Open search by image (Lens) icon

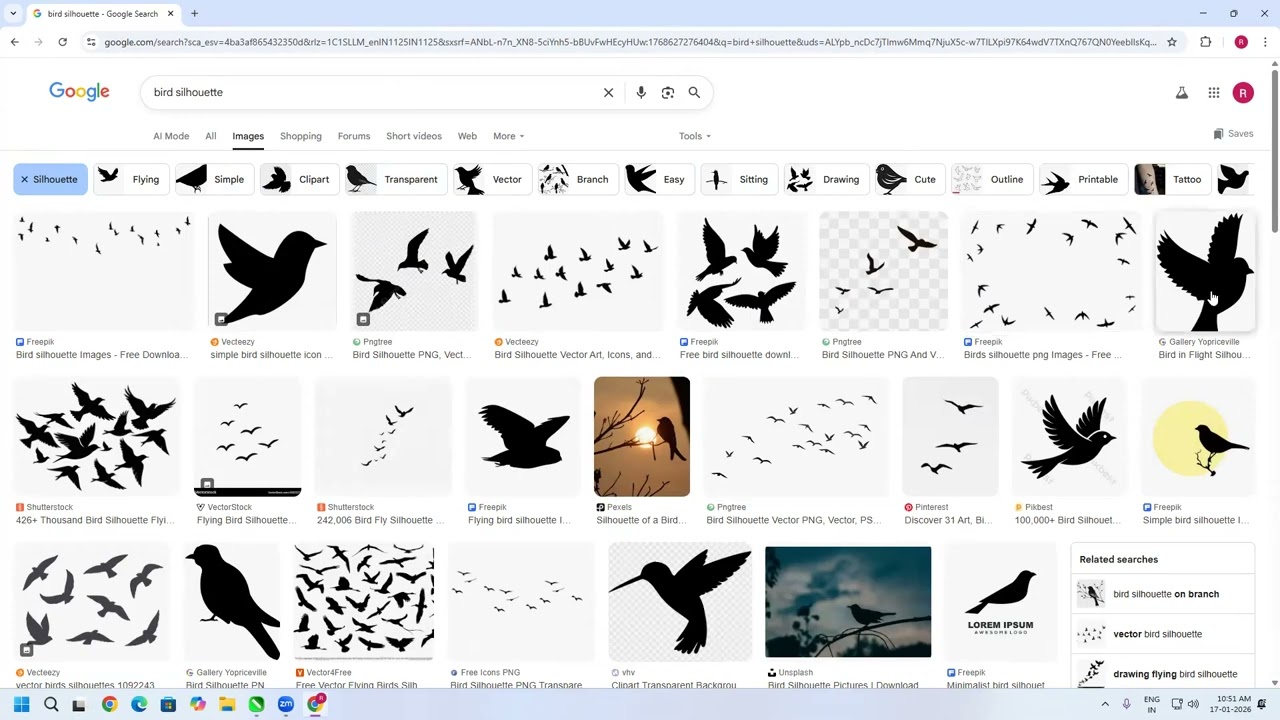[x=668, y=92]
